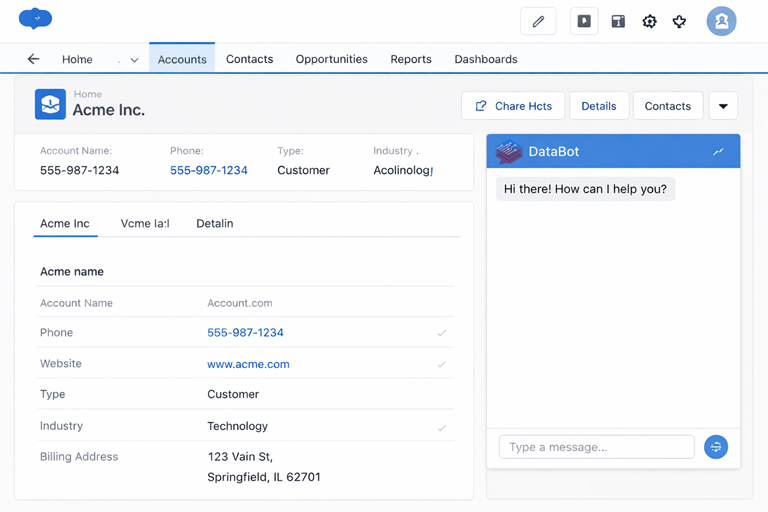This screenshot has width=768, height=512.
Task: Expand the Home tab dropdown chevron
Action: tap(134, 60)
